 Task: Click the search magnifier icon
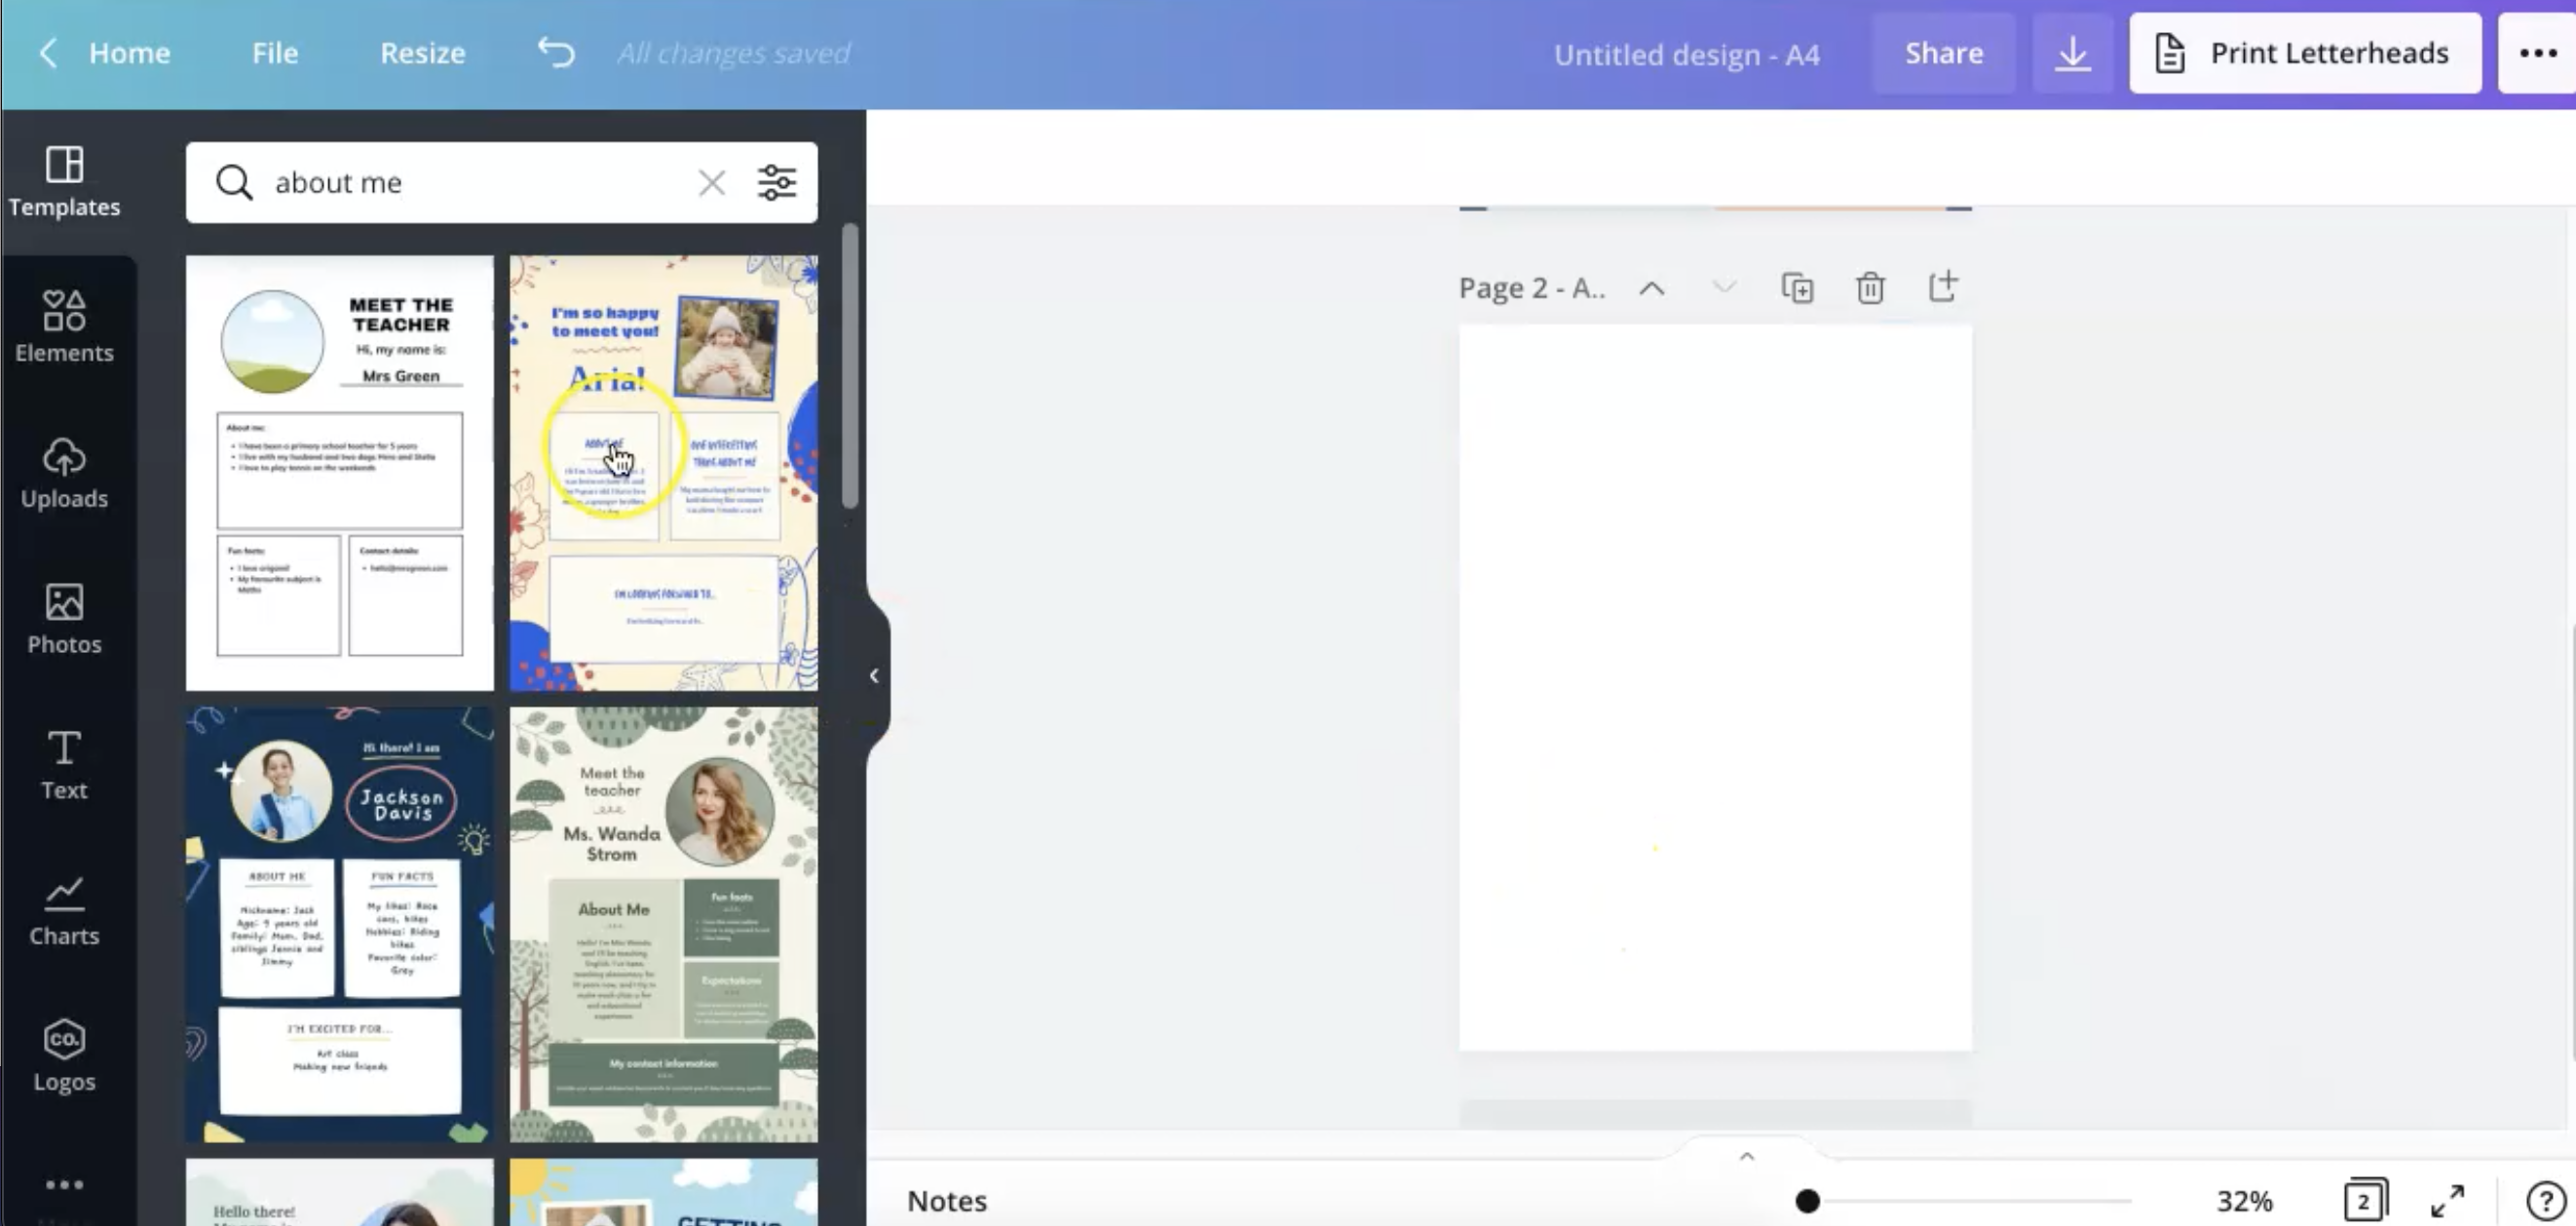click(234, 182)
